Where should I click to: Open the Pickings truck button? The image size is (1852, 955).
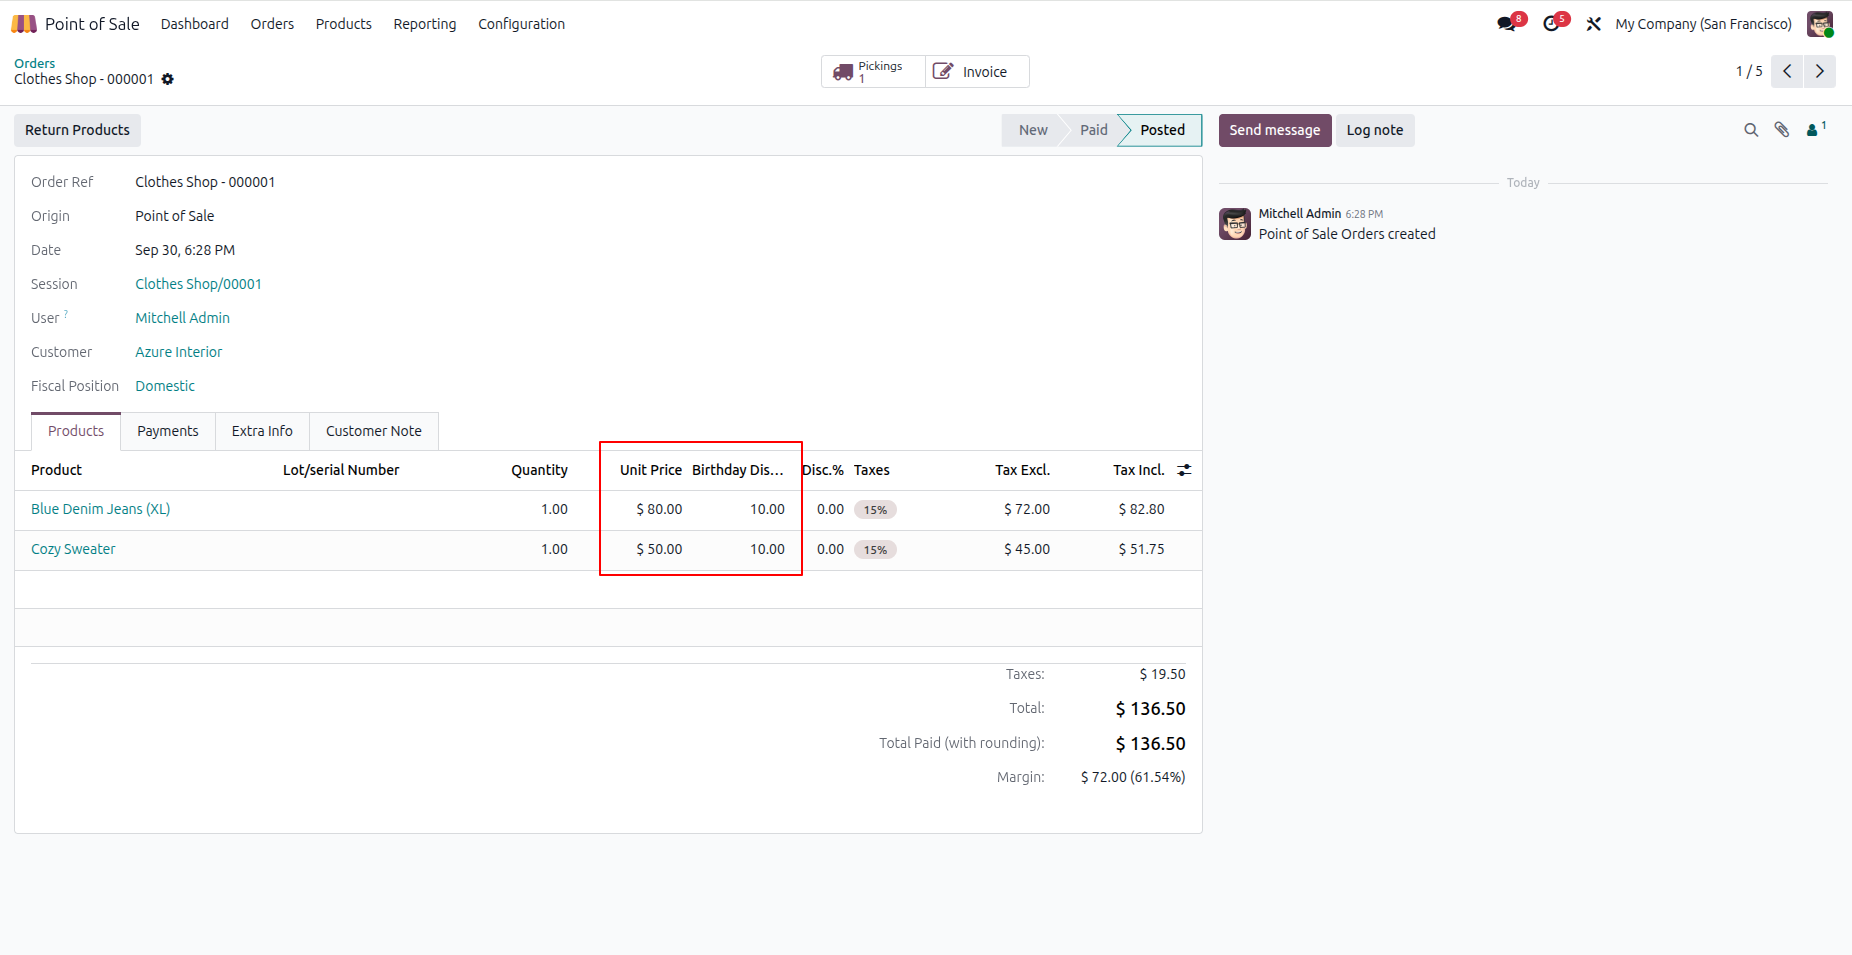(873, 72)
